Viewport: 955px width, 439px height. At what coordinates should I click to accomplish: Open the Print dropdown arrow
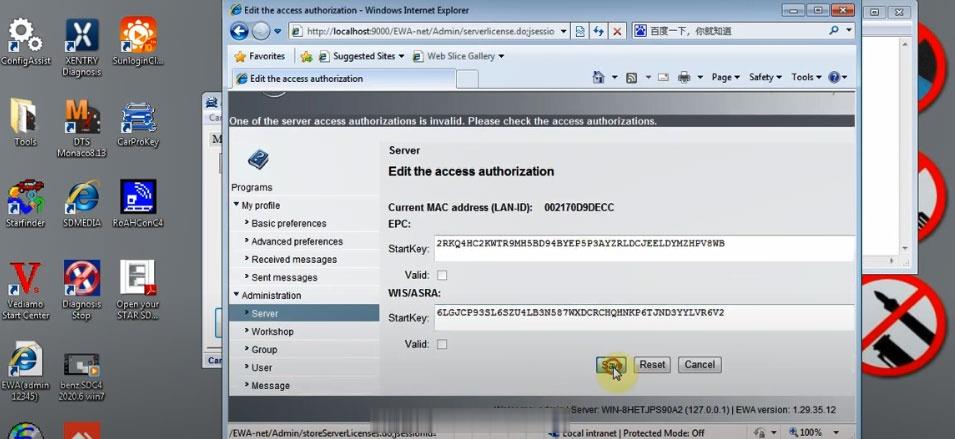[700, 77]
